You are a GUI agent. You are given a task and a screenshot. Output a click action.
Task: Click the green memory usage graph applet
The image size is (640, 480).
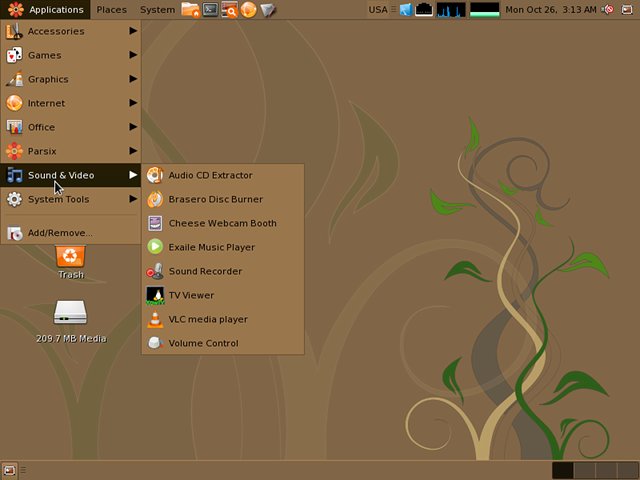[484, 9]
